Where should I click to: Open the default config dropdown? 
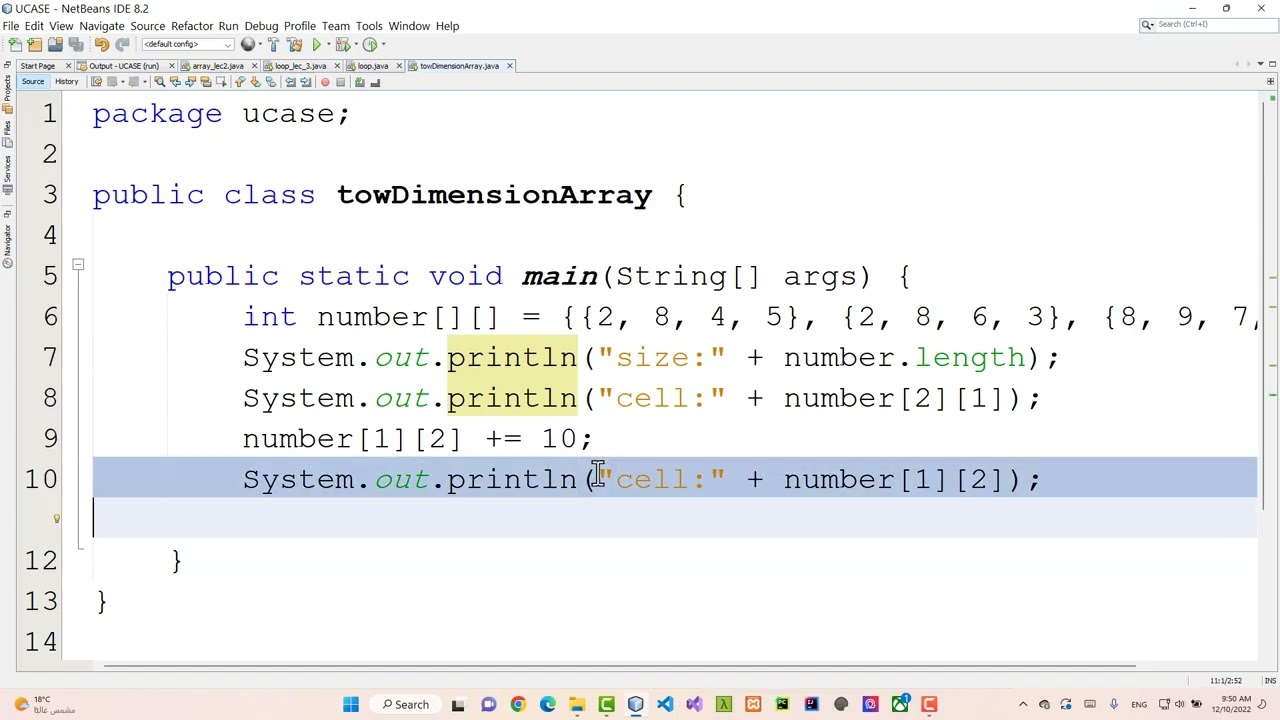coord(187,44)
